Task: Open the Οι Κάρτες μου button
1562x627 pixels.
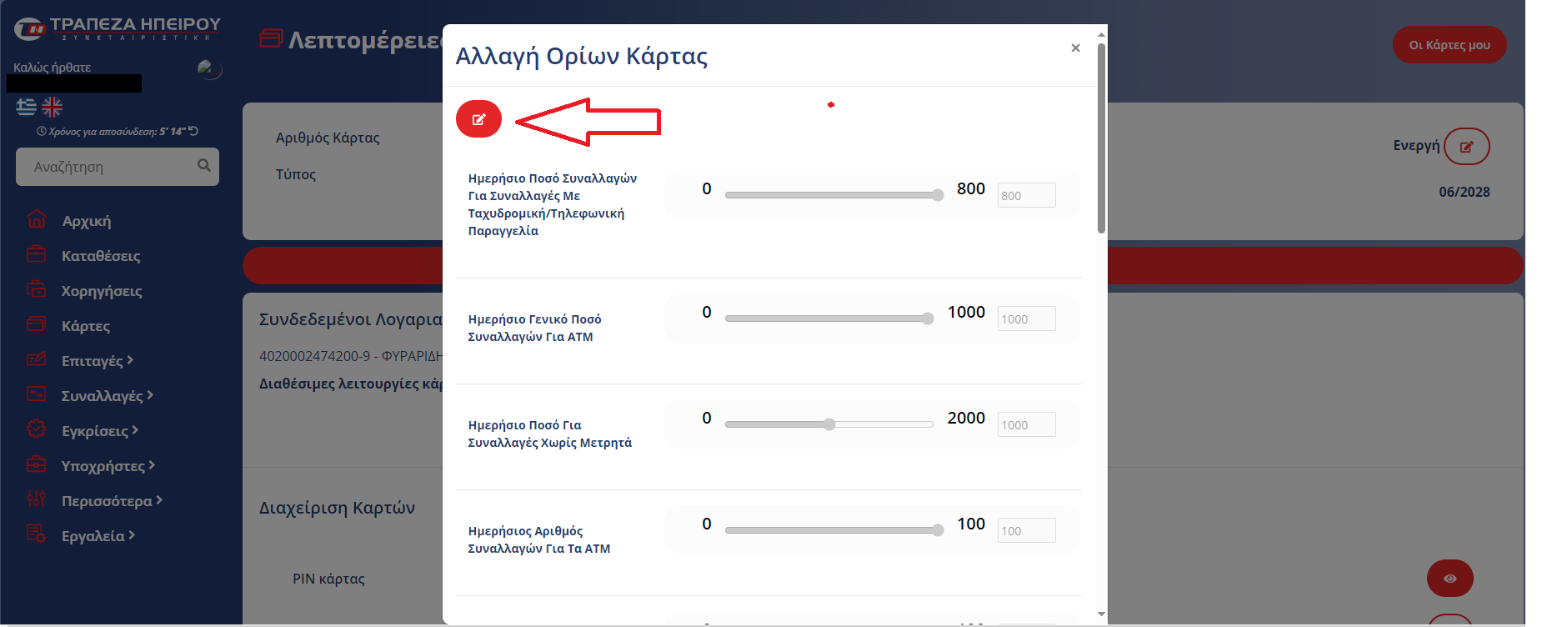Action: pyautogui.click(x=1449, y=45)
